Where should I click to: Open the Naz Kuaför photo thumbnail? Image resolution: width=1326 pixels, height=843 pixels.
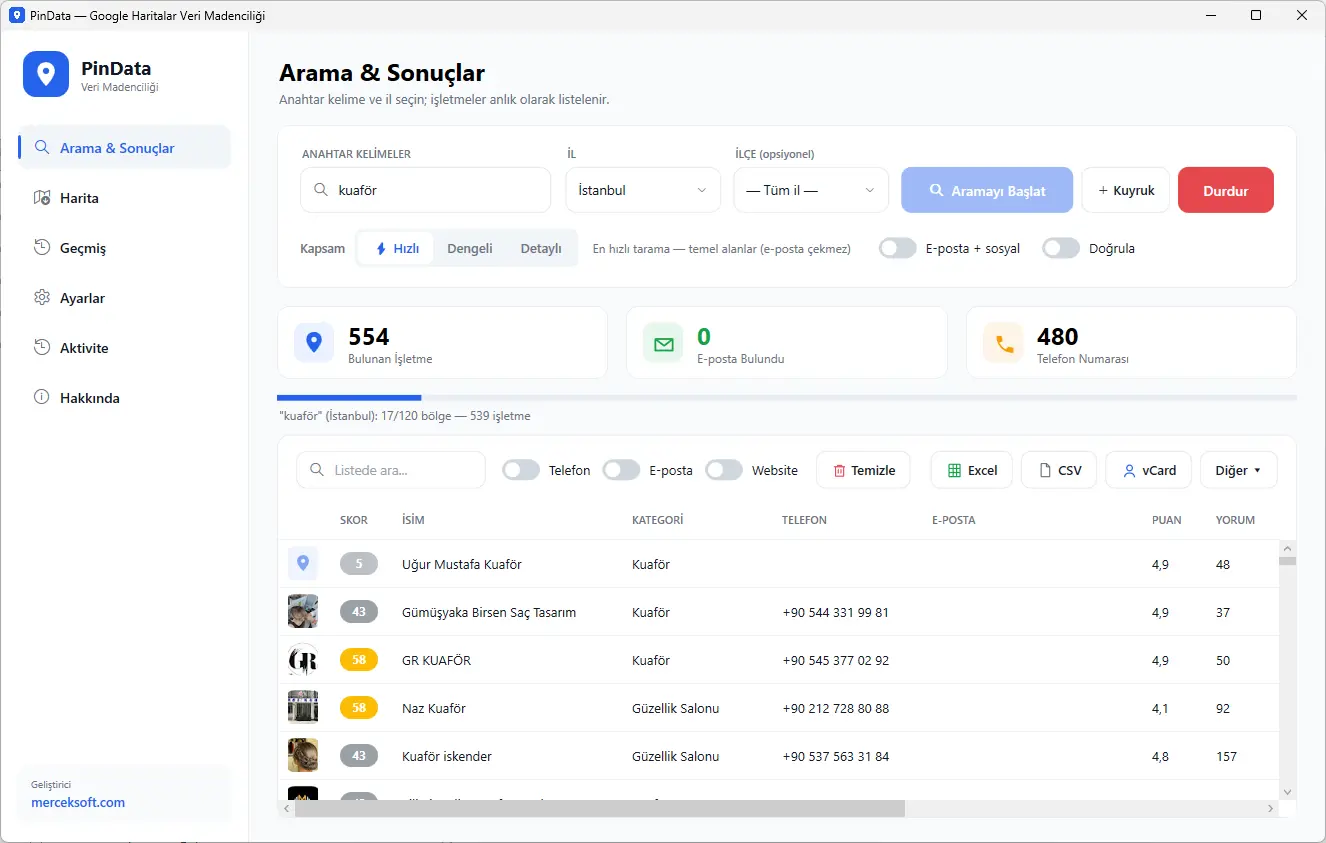(303, 708)
